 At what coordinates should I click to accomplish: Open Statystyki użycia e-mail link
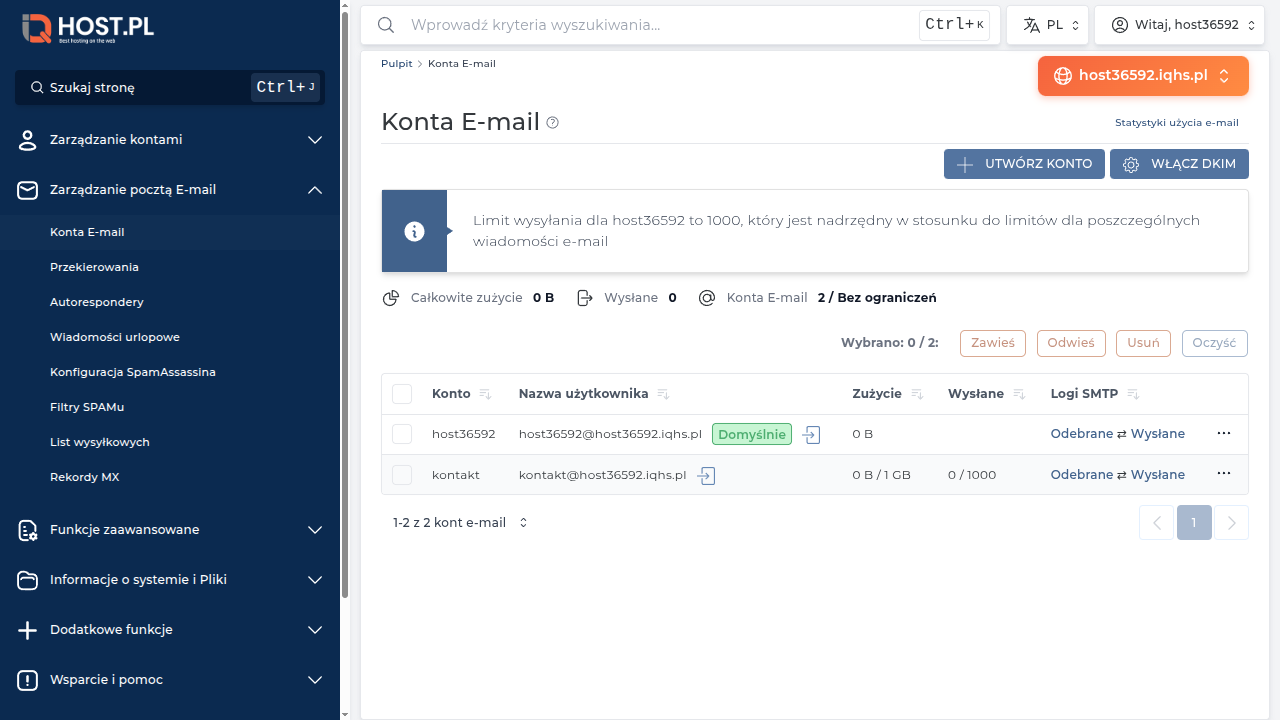pyautogui.click(x=1177, y=123)
